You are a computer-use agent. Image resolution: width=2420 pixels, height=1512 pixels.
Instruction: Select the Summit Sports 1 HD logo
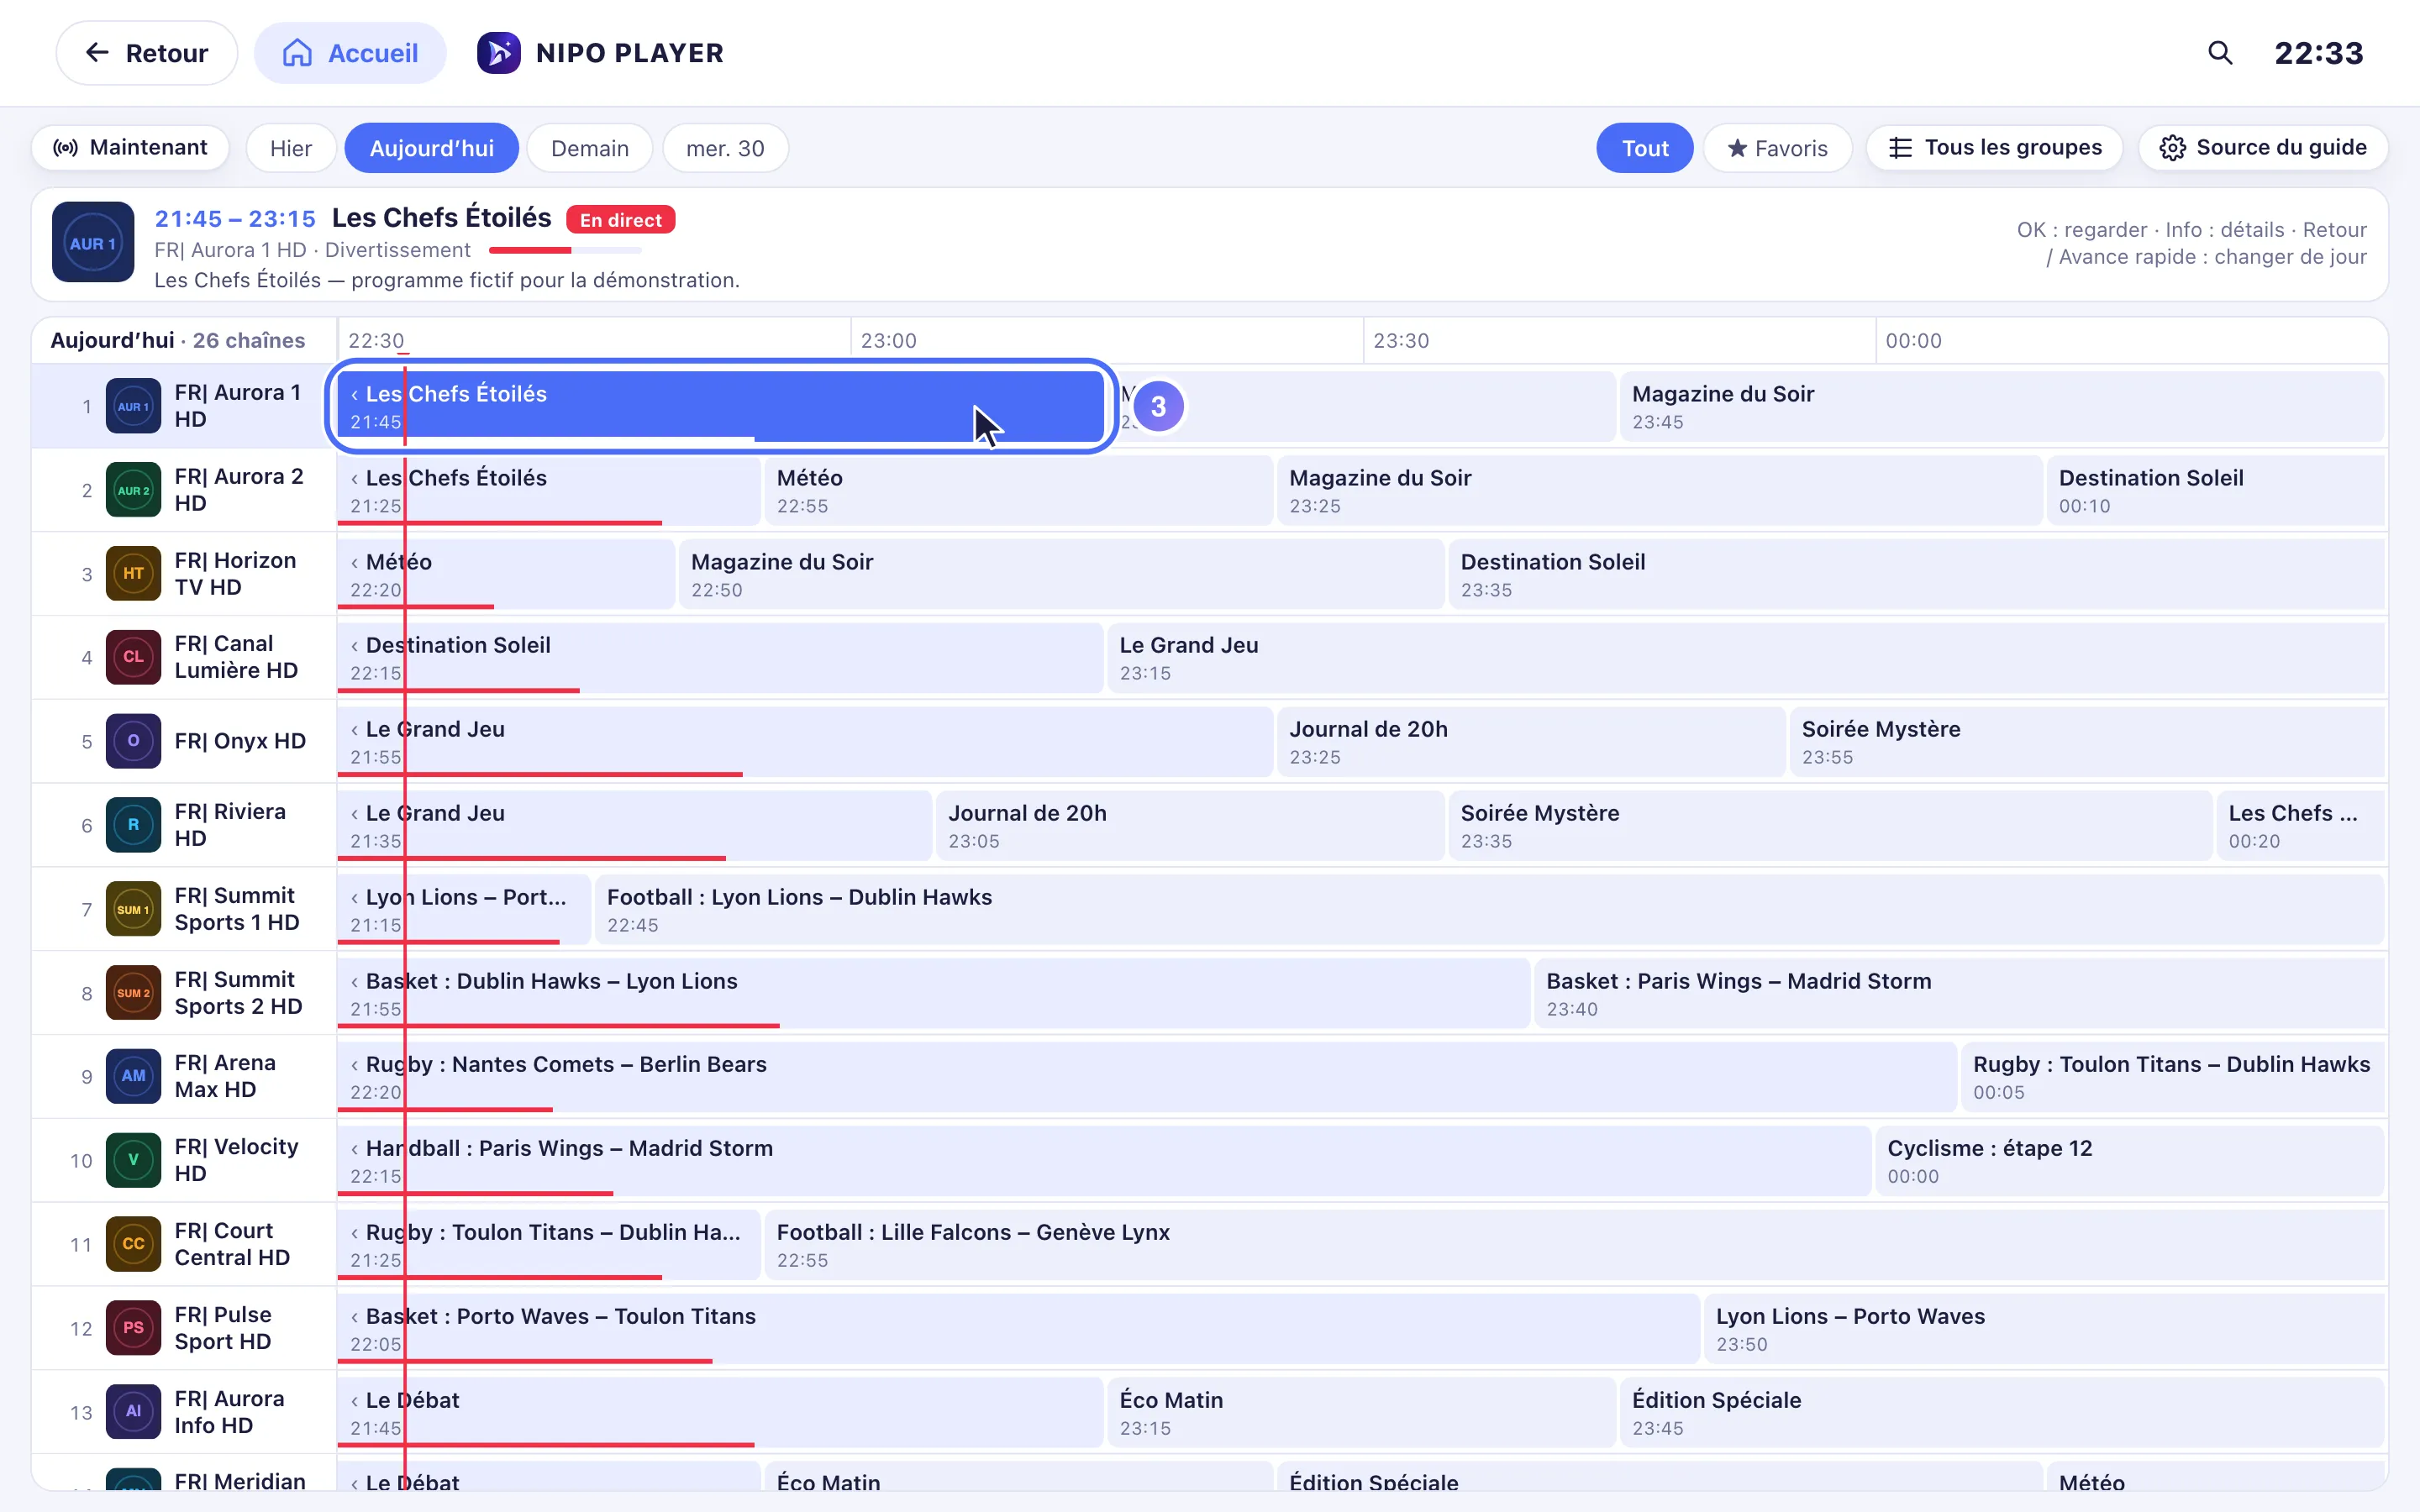(x=133, y=909)
